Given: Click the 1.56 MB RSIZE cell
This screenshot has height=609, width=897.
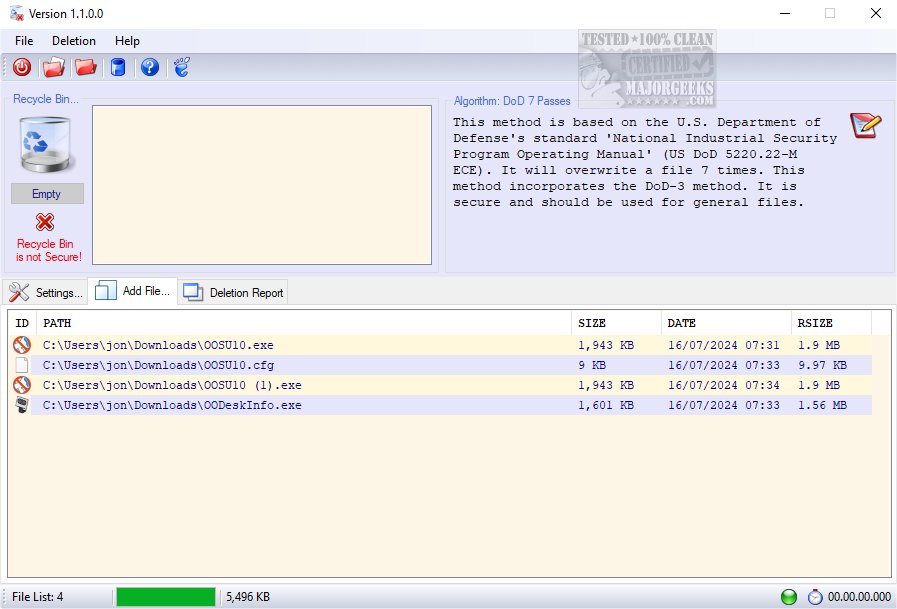Looking at the screenshot, I should tap(823, 405).
